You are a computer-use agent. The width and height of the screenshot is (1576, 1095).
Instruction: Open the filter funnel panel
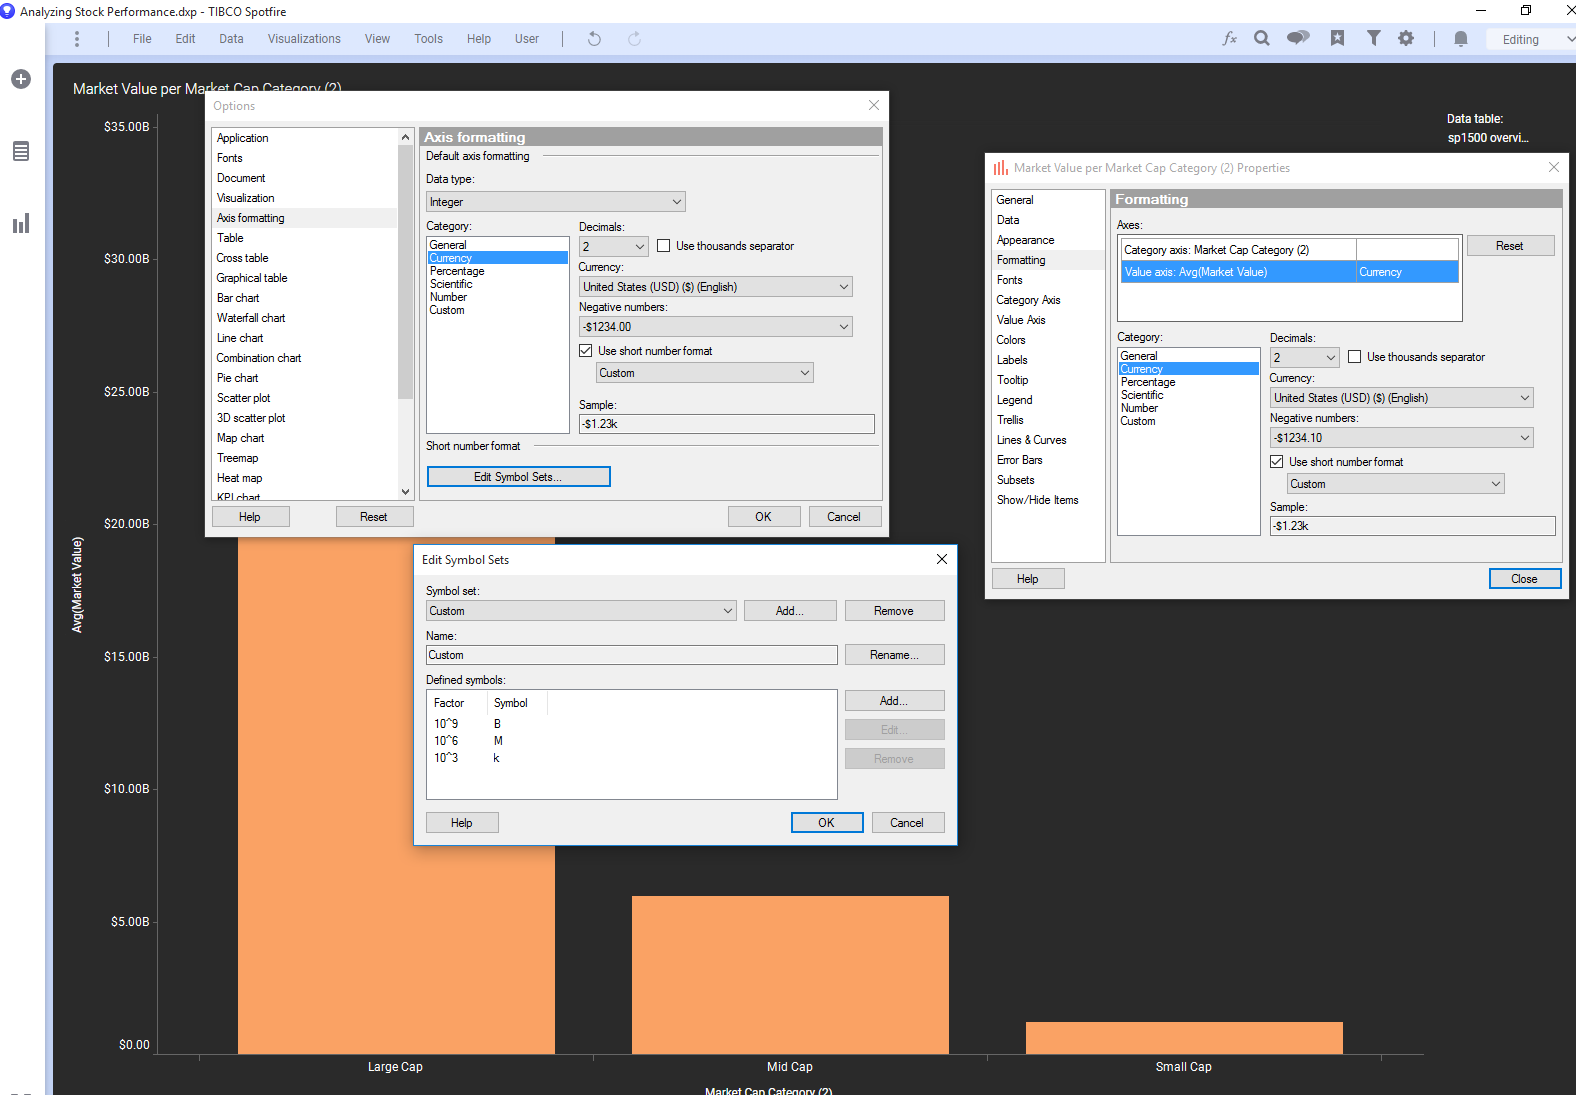coord(1374,39)
